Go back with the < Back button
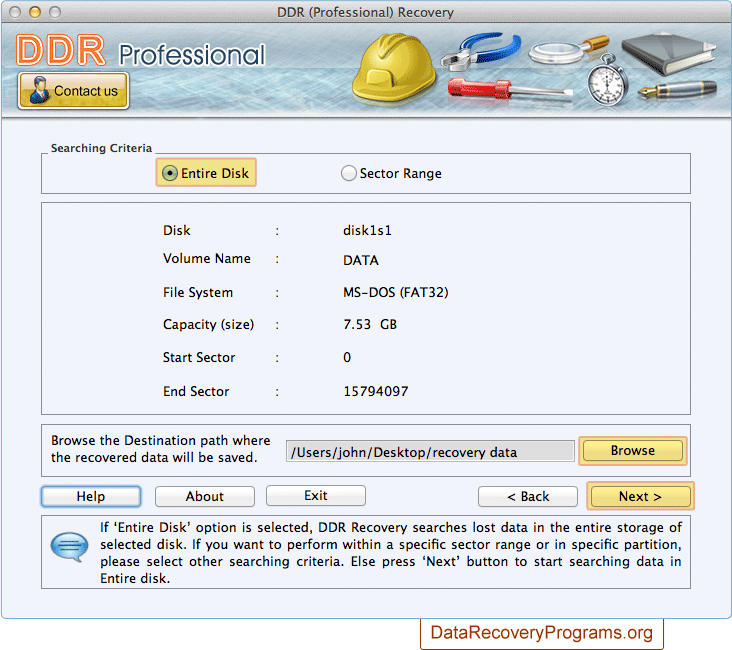Viewport: 732px width, 650px height. coord(528,496)
